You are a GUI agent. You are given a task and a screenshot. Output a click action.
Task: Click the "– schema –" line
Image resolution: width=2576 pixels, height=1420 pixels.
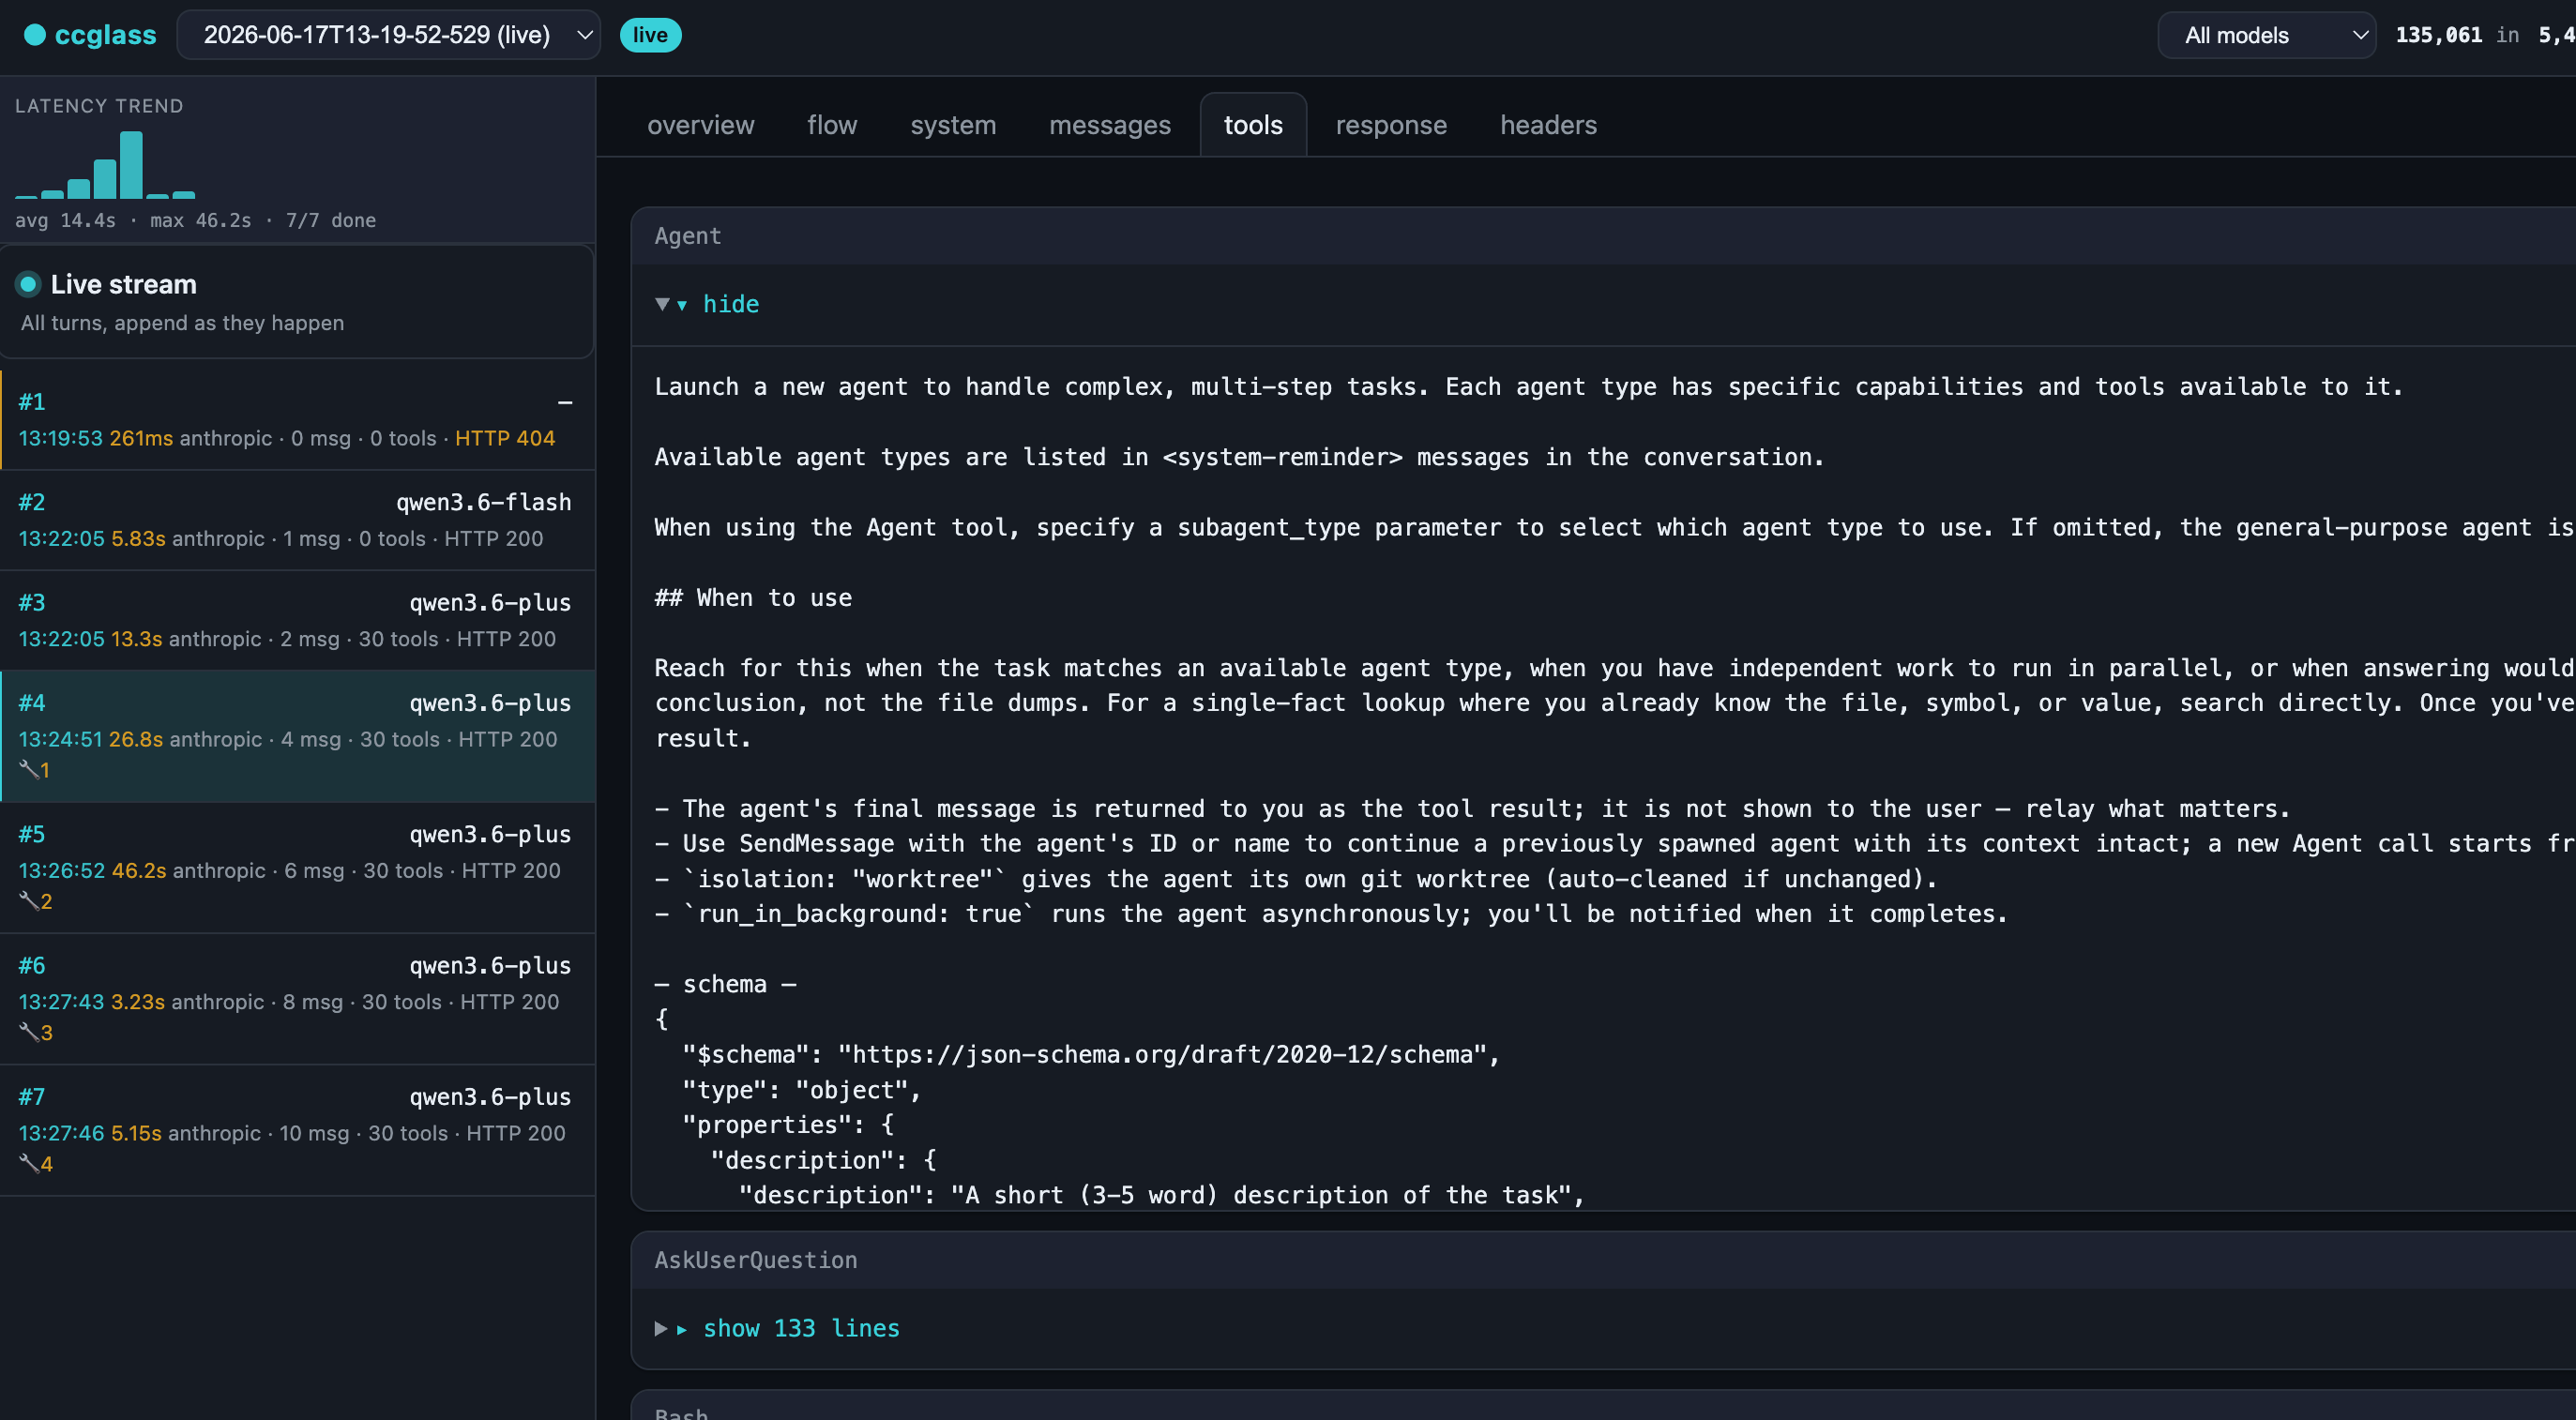[x=725, y=984]
